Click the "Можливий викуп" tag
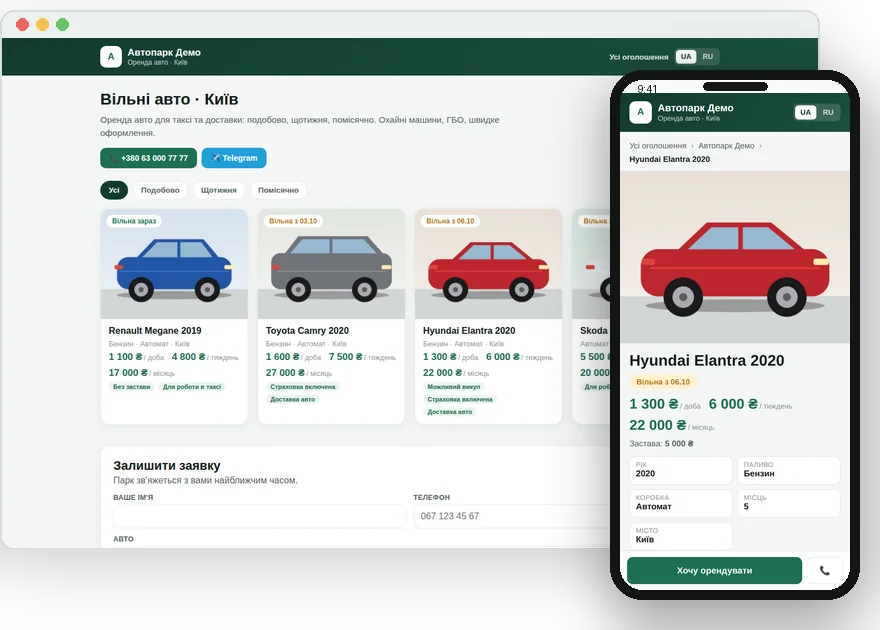The width and height of the screenshot is (880, 630). point(453,387)
